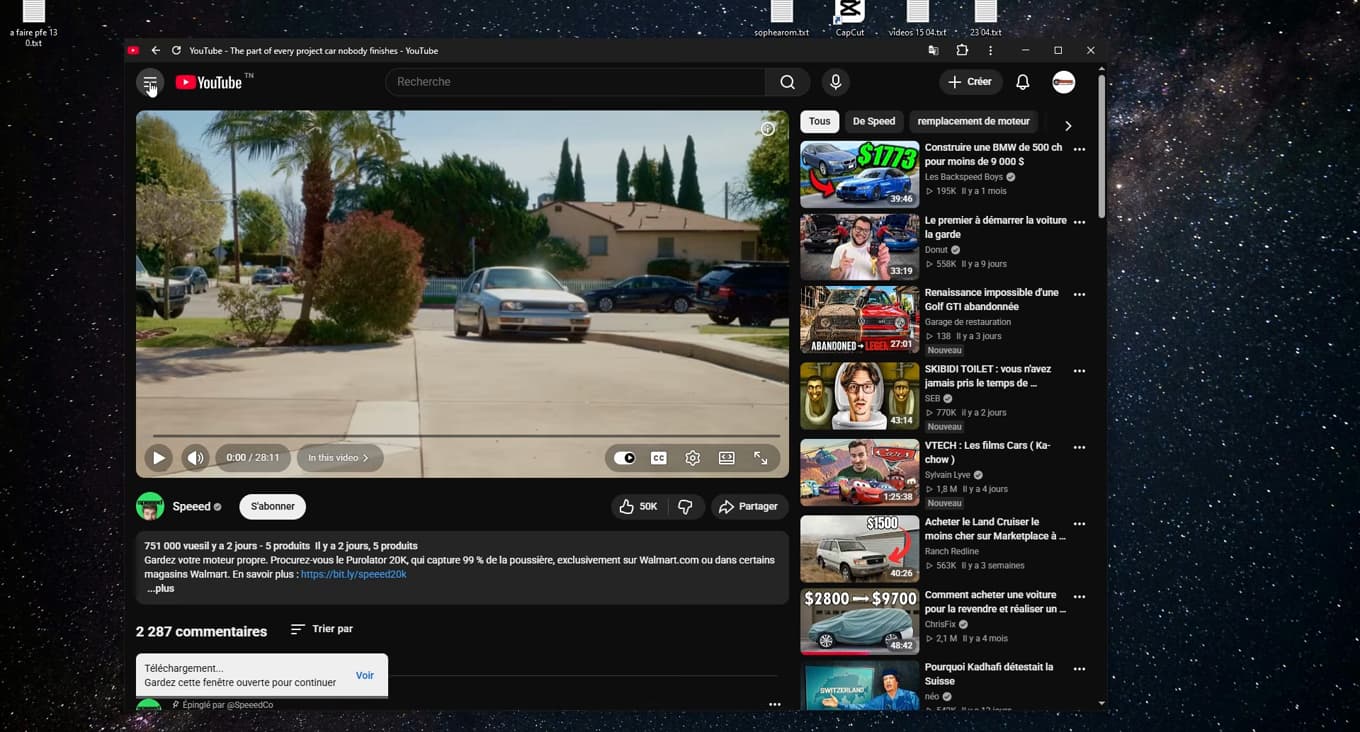This screenshot has height=732, width=1360.
Task: Open the window's three-dot menu
Action: click(991, 50)
